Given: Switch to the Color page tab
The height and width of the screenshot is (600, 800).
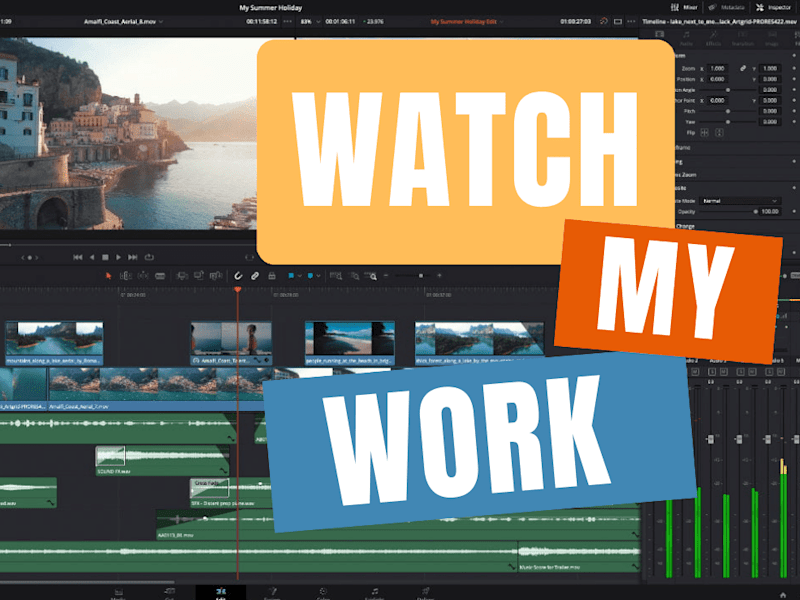Looking at the screenshot, I should click(323, 593).
